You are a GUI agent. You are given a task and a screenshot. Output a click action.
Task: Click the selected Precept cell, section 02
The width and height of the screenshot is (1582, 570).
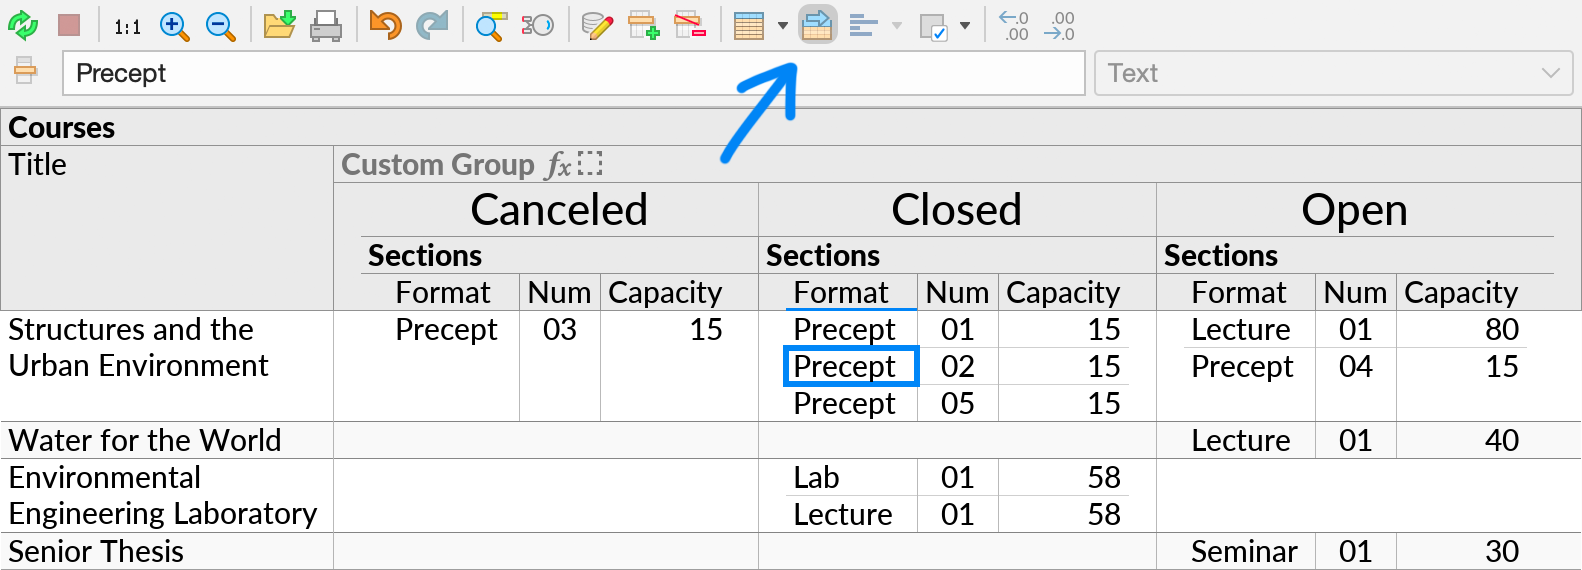tap(851, 366)
